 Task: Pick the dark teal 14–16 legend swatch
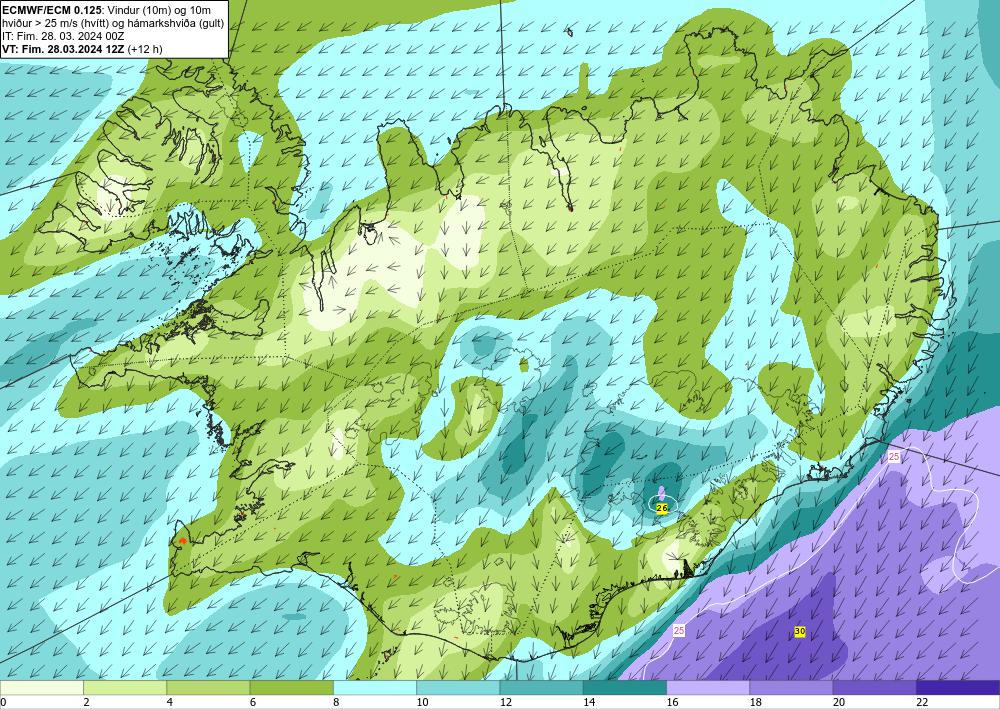[625, 687]
